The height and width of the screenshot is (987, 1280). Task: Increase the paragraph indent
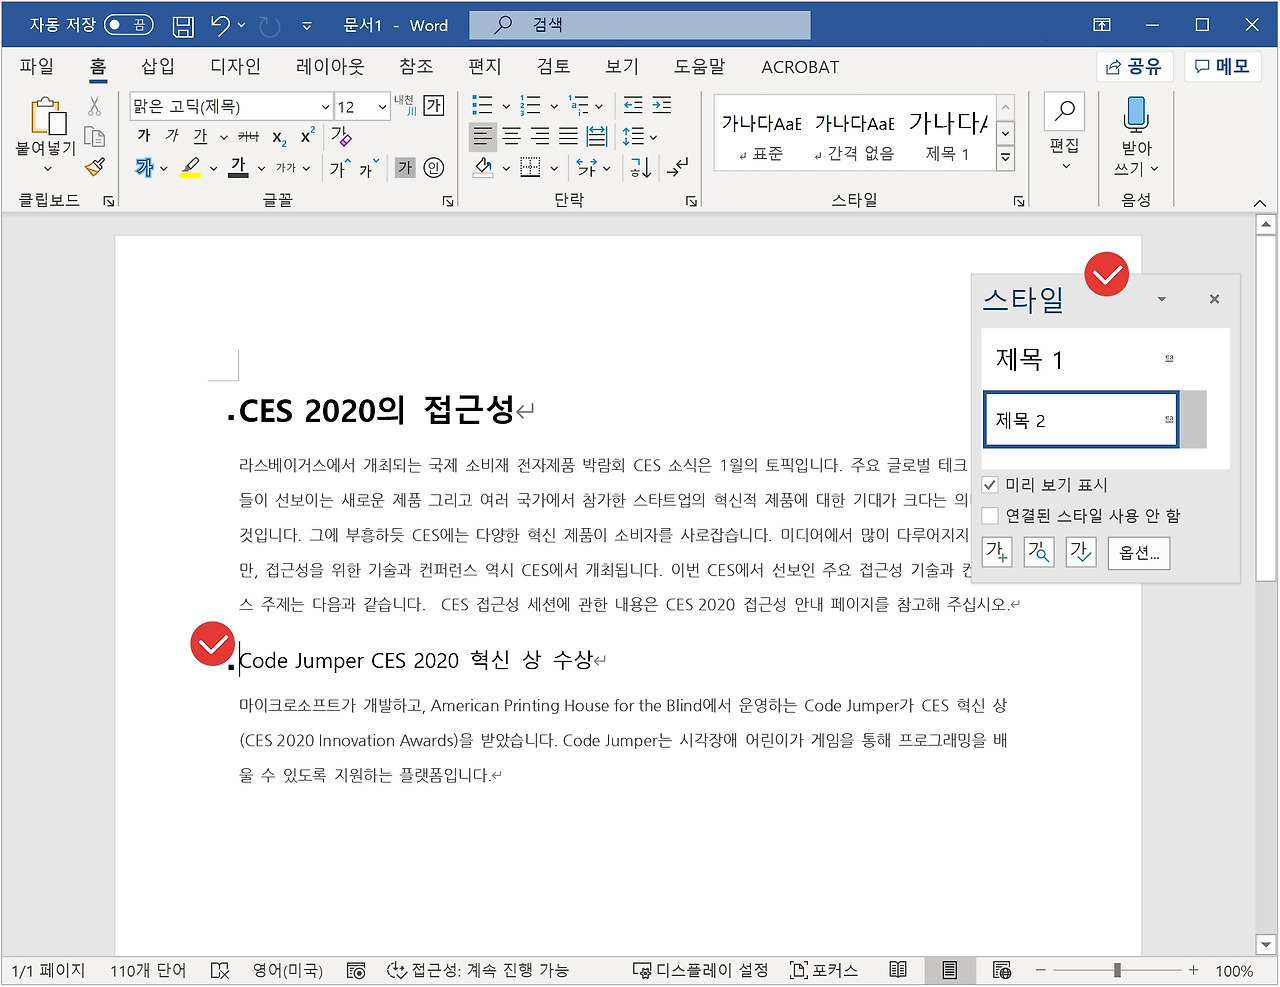pyautogui.click(x=662, y=105)
